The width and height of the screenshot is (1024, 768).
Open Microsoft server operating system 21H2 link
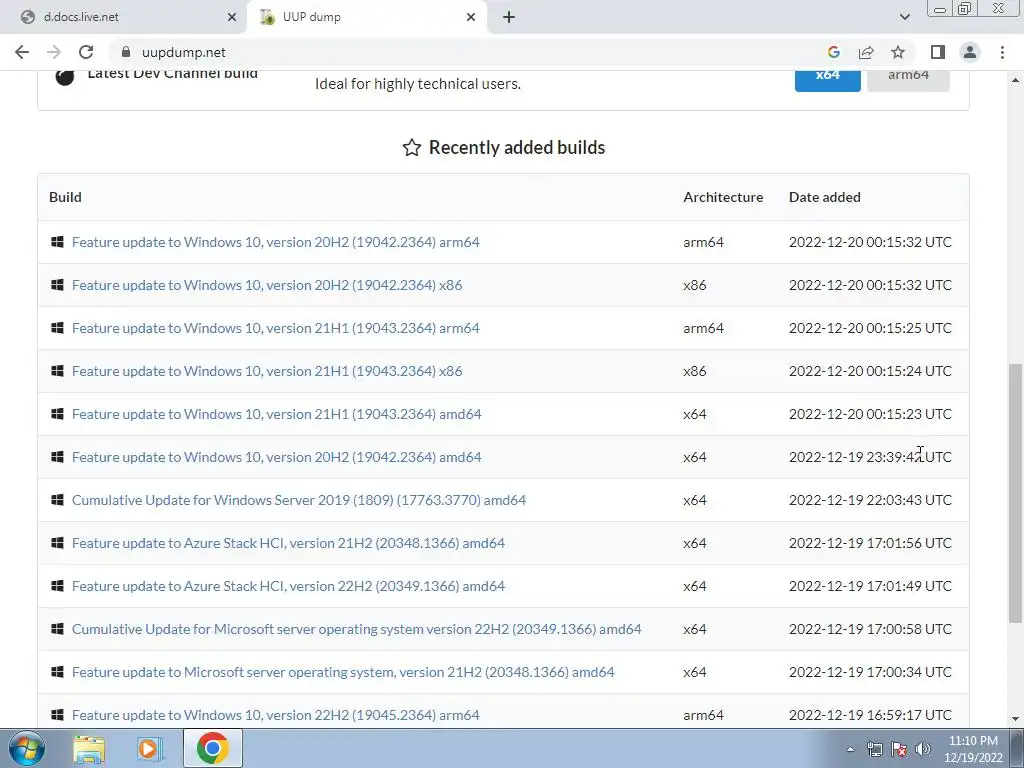[x=343, y=672]
